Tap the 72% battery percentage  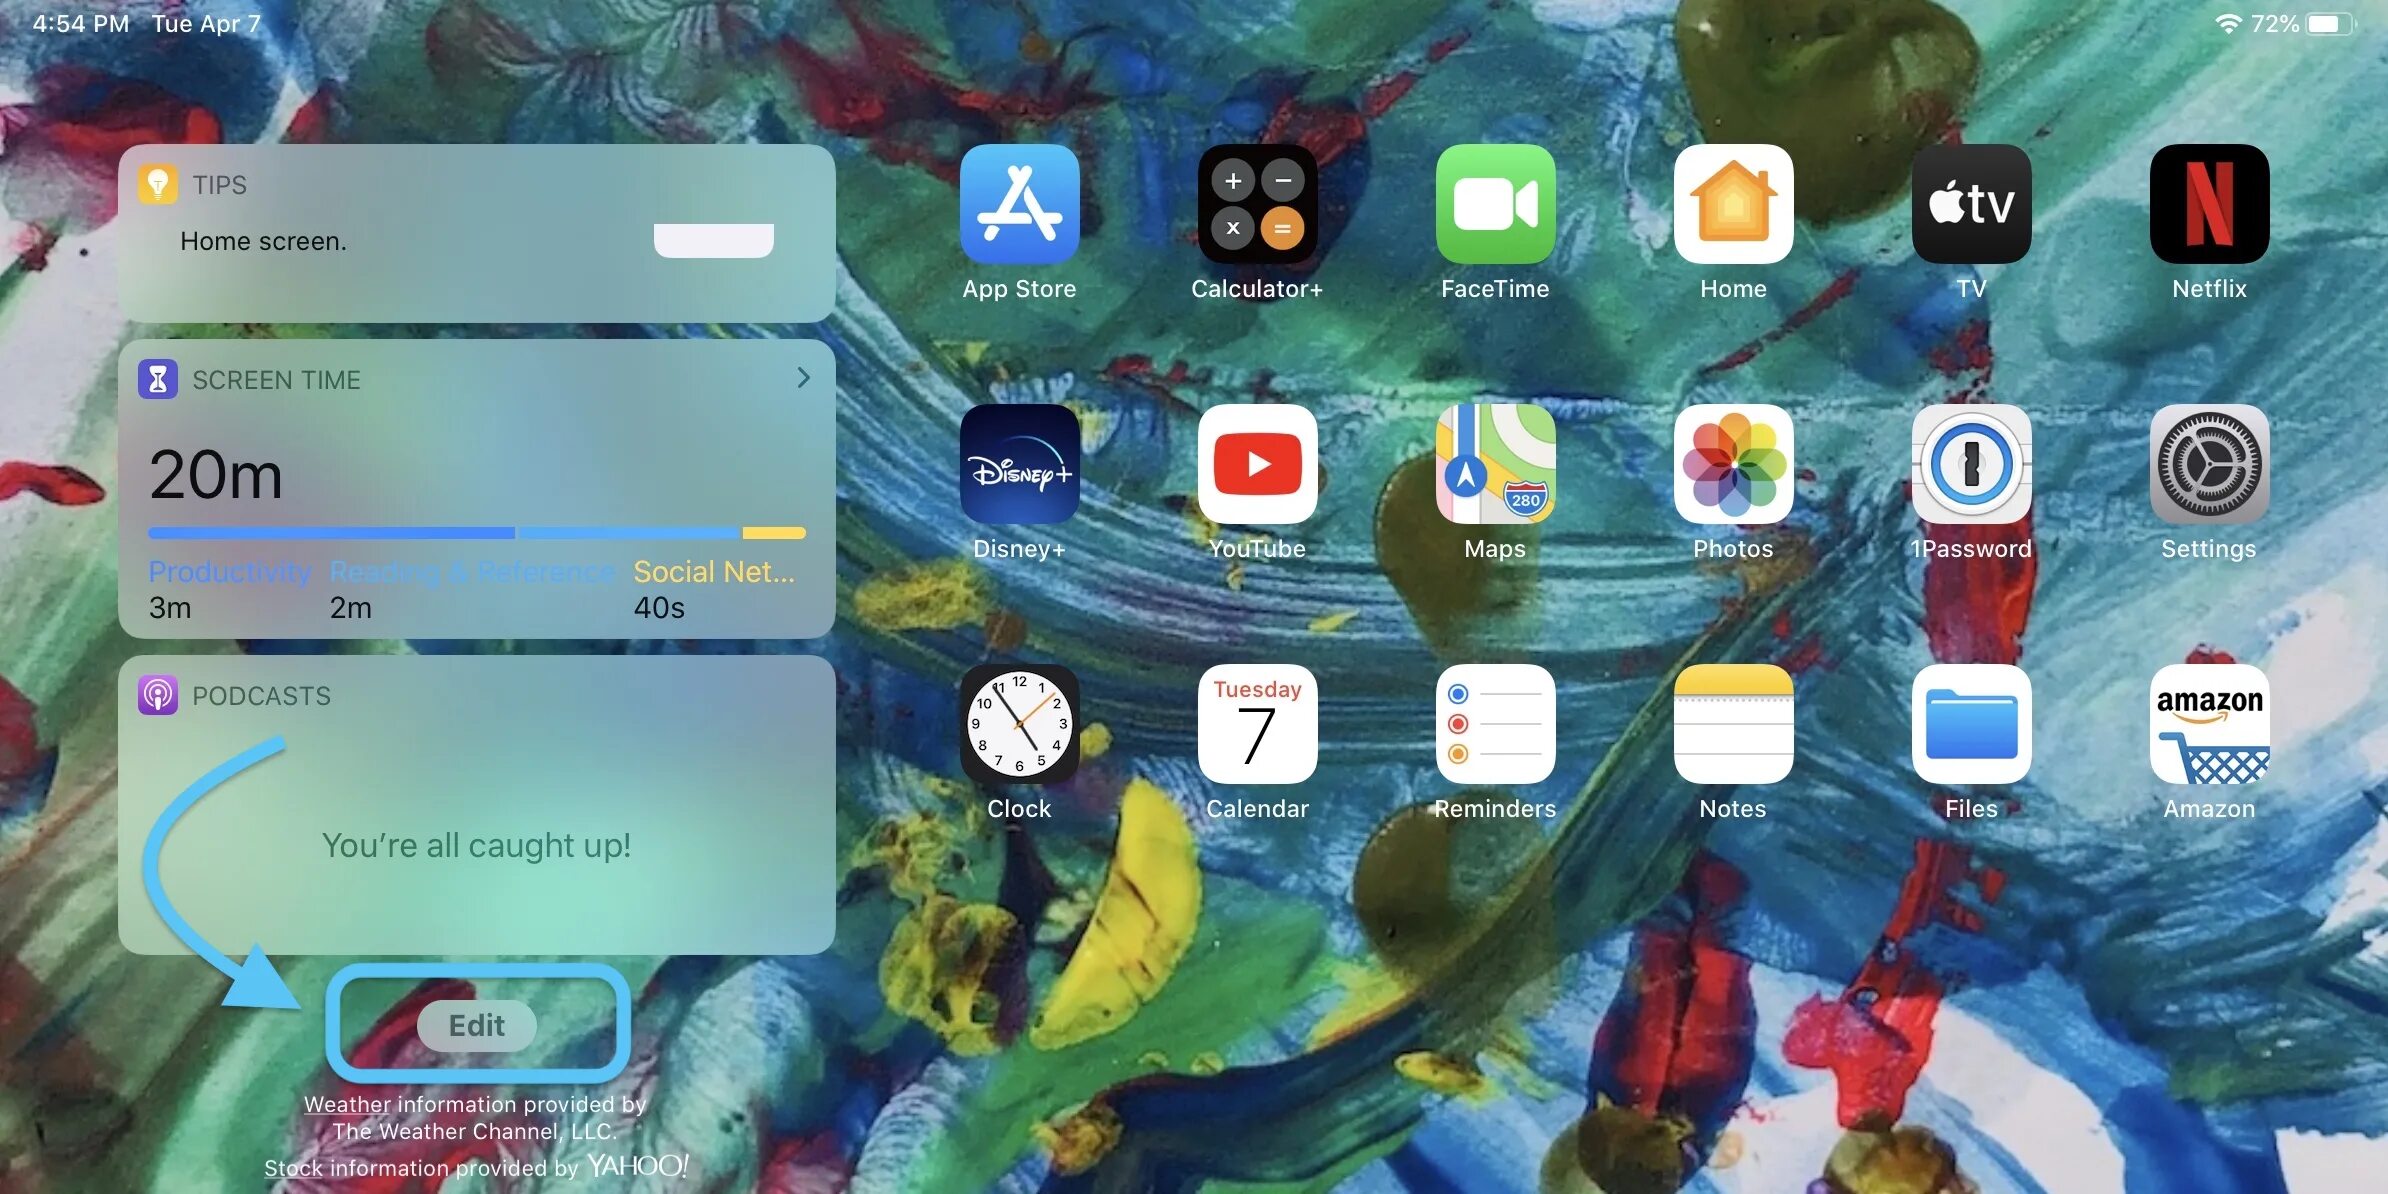coord(2275,23)
